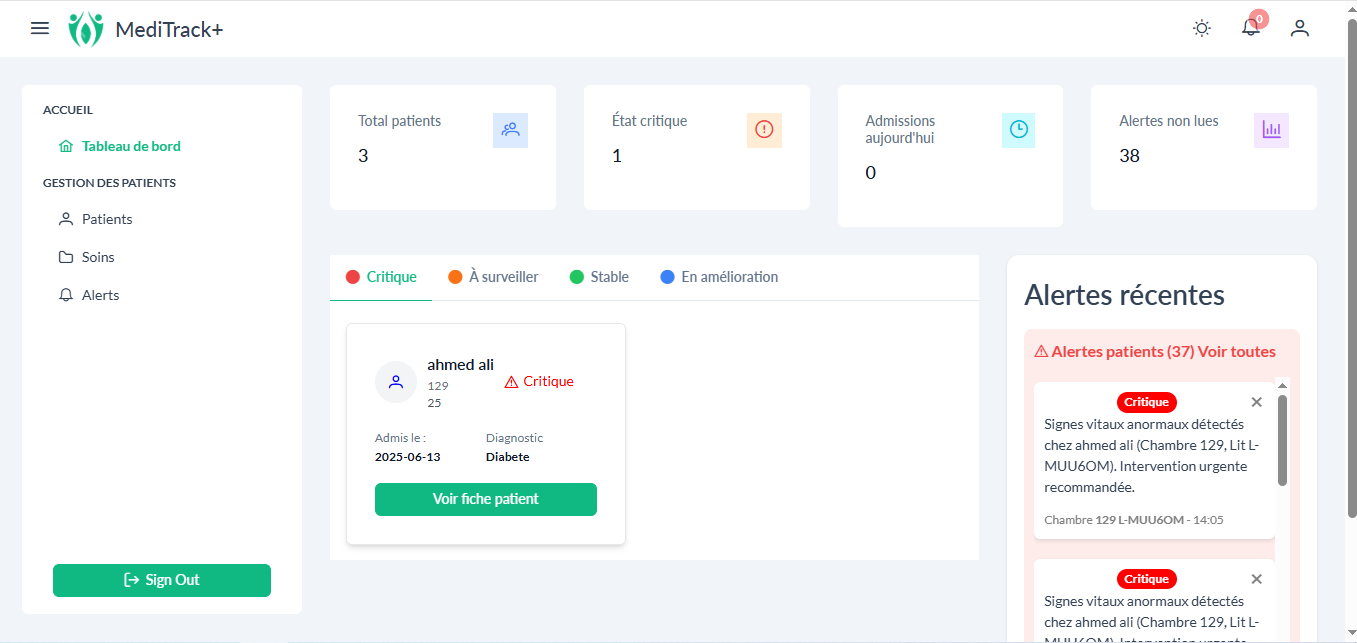This screenshot has height=643, width=1357.
Task: Click the page vertical scrollbar
Action: tap(1352, 270)
